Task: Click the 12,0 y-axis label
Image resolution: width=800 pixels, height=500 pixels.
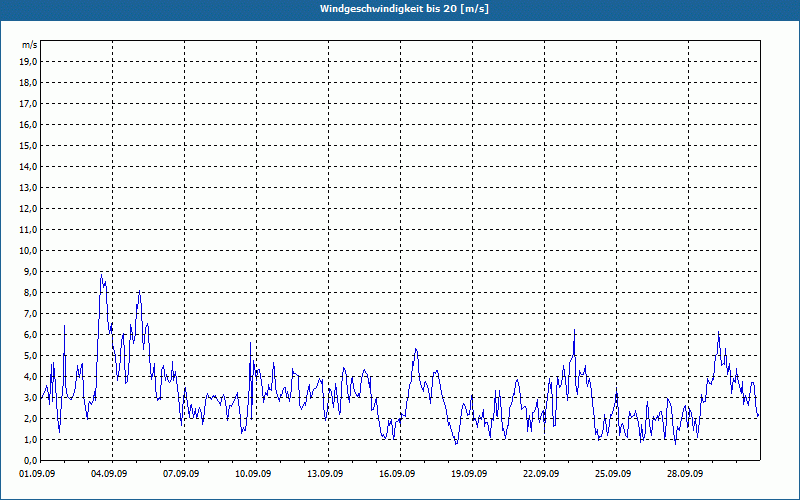Action: (x=28, y=209)
